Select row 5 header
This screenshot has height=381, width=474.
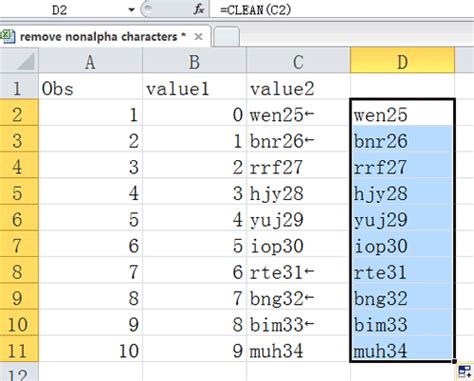(19, 192)
